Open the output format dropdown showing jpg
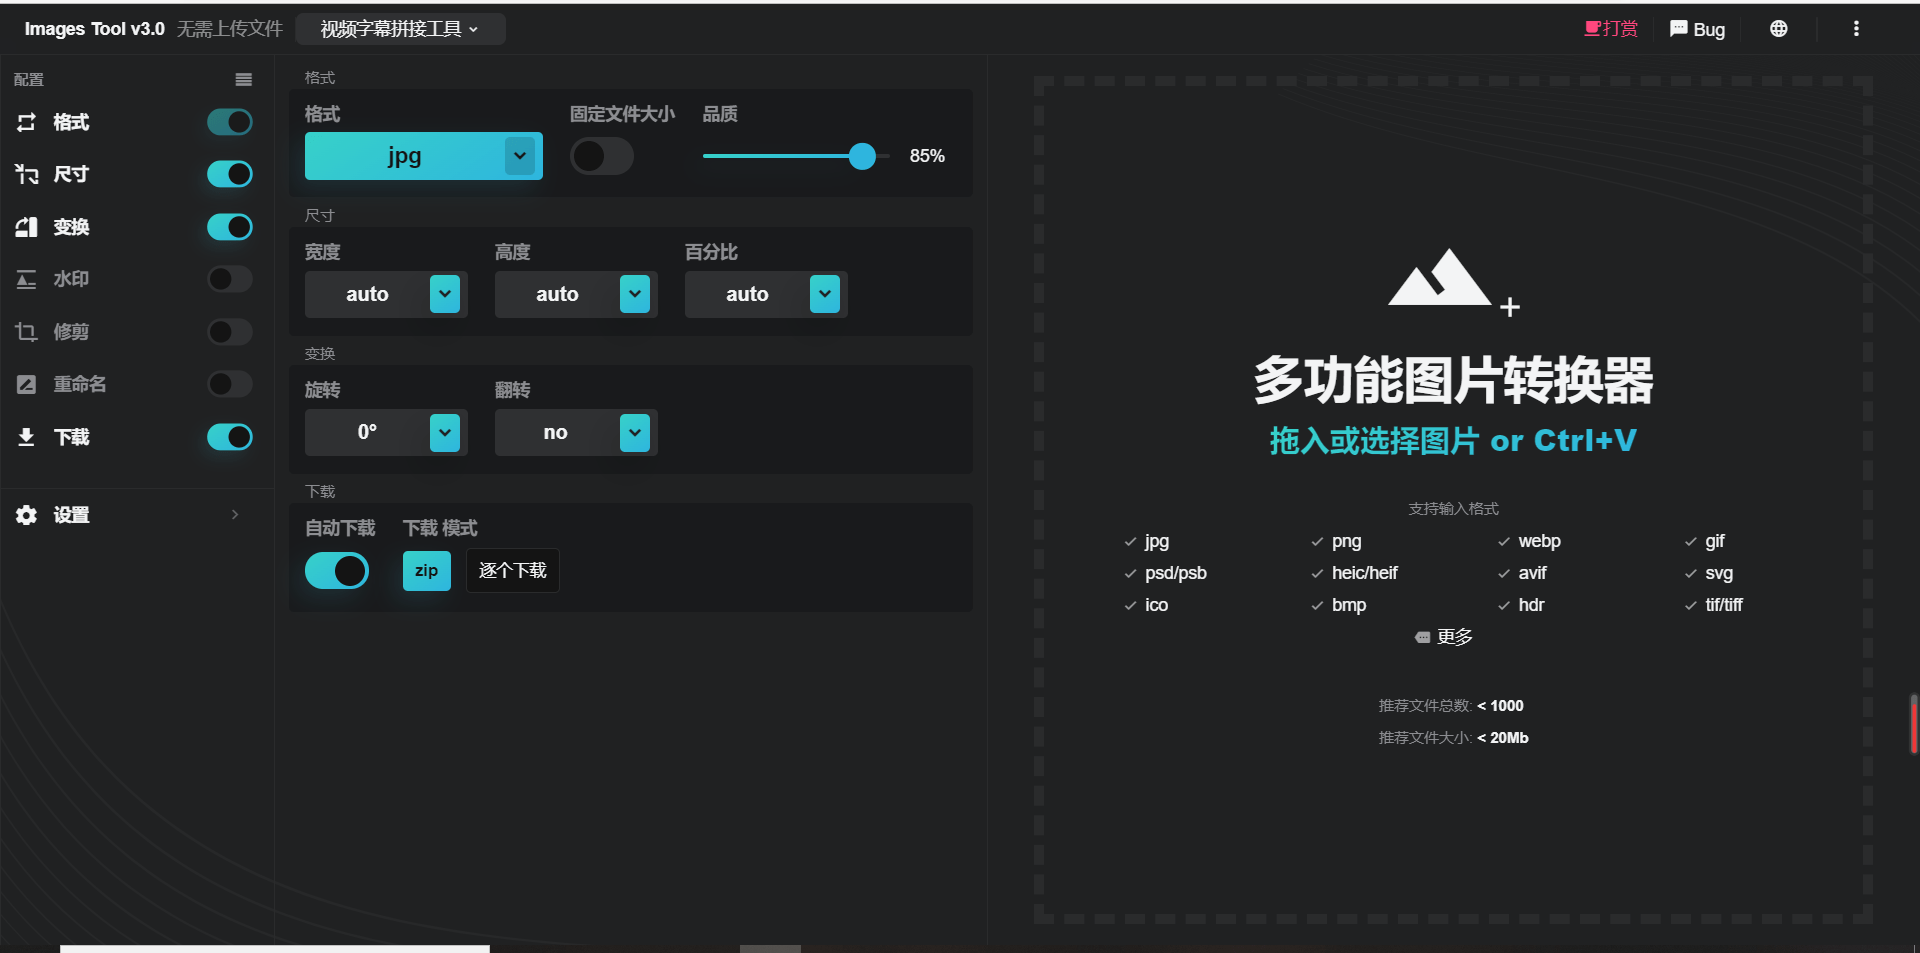1920x953 pixels. (x=422, y=156)
